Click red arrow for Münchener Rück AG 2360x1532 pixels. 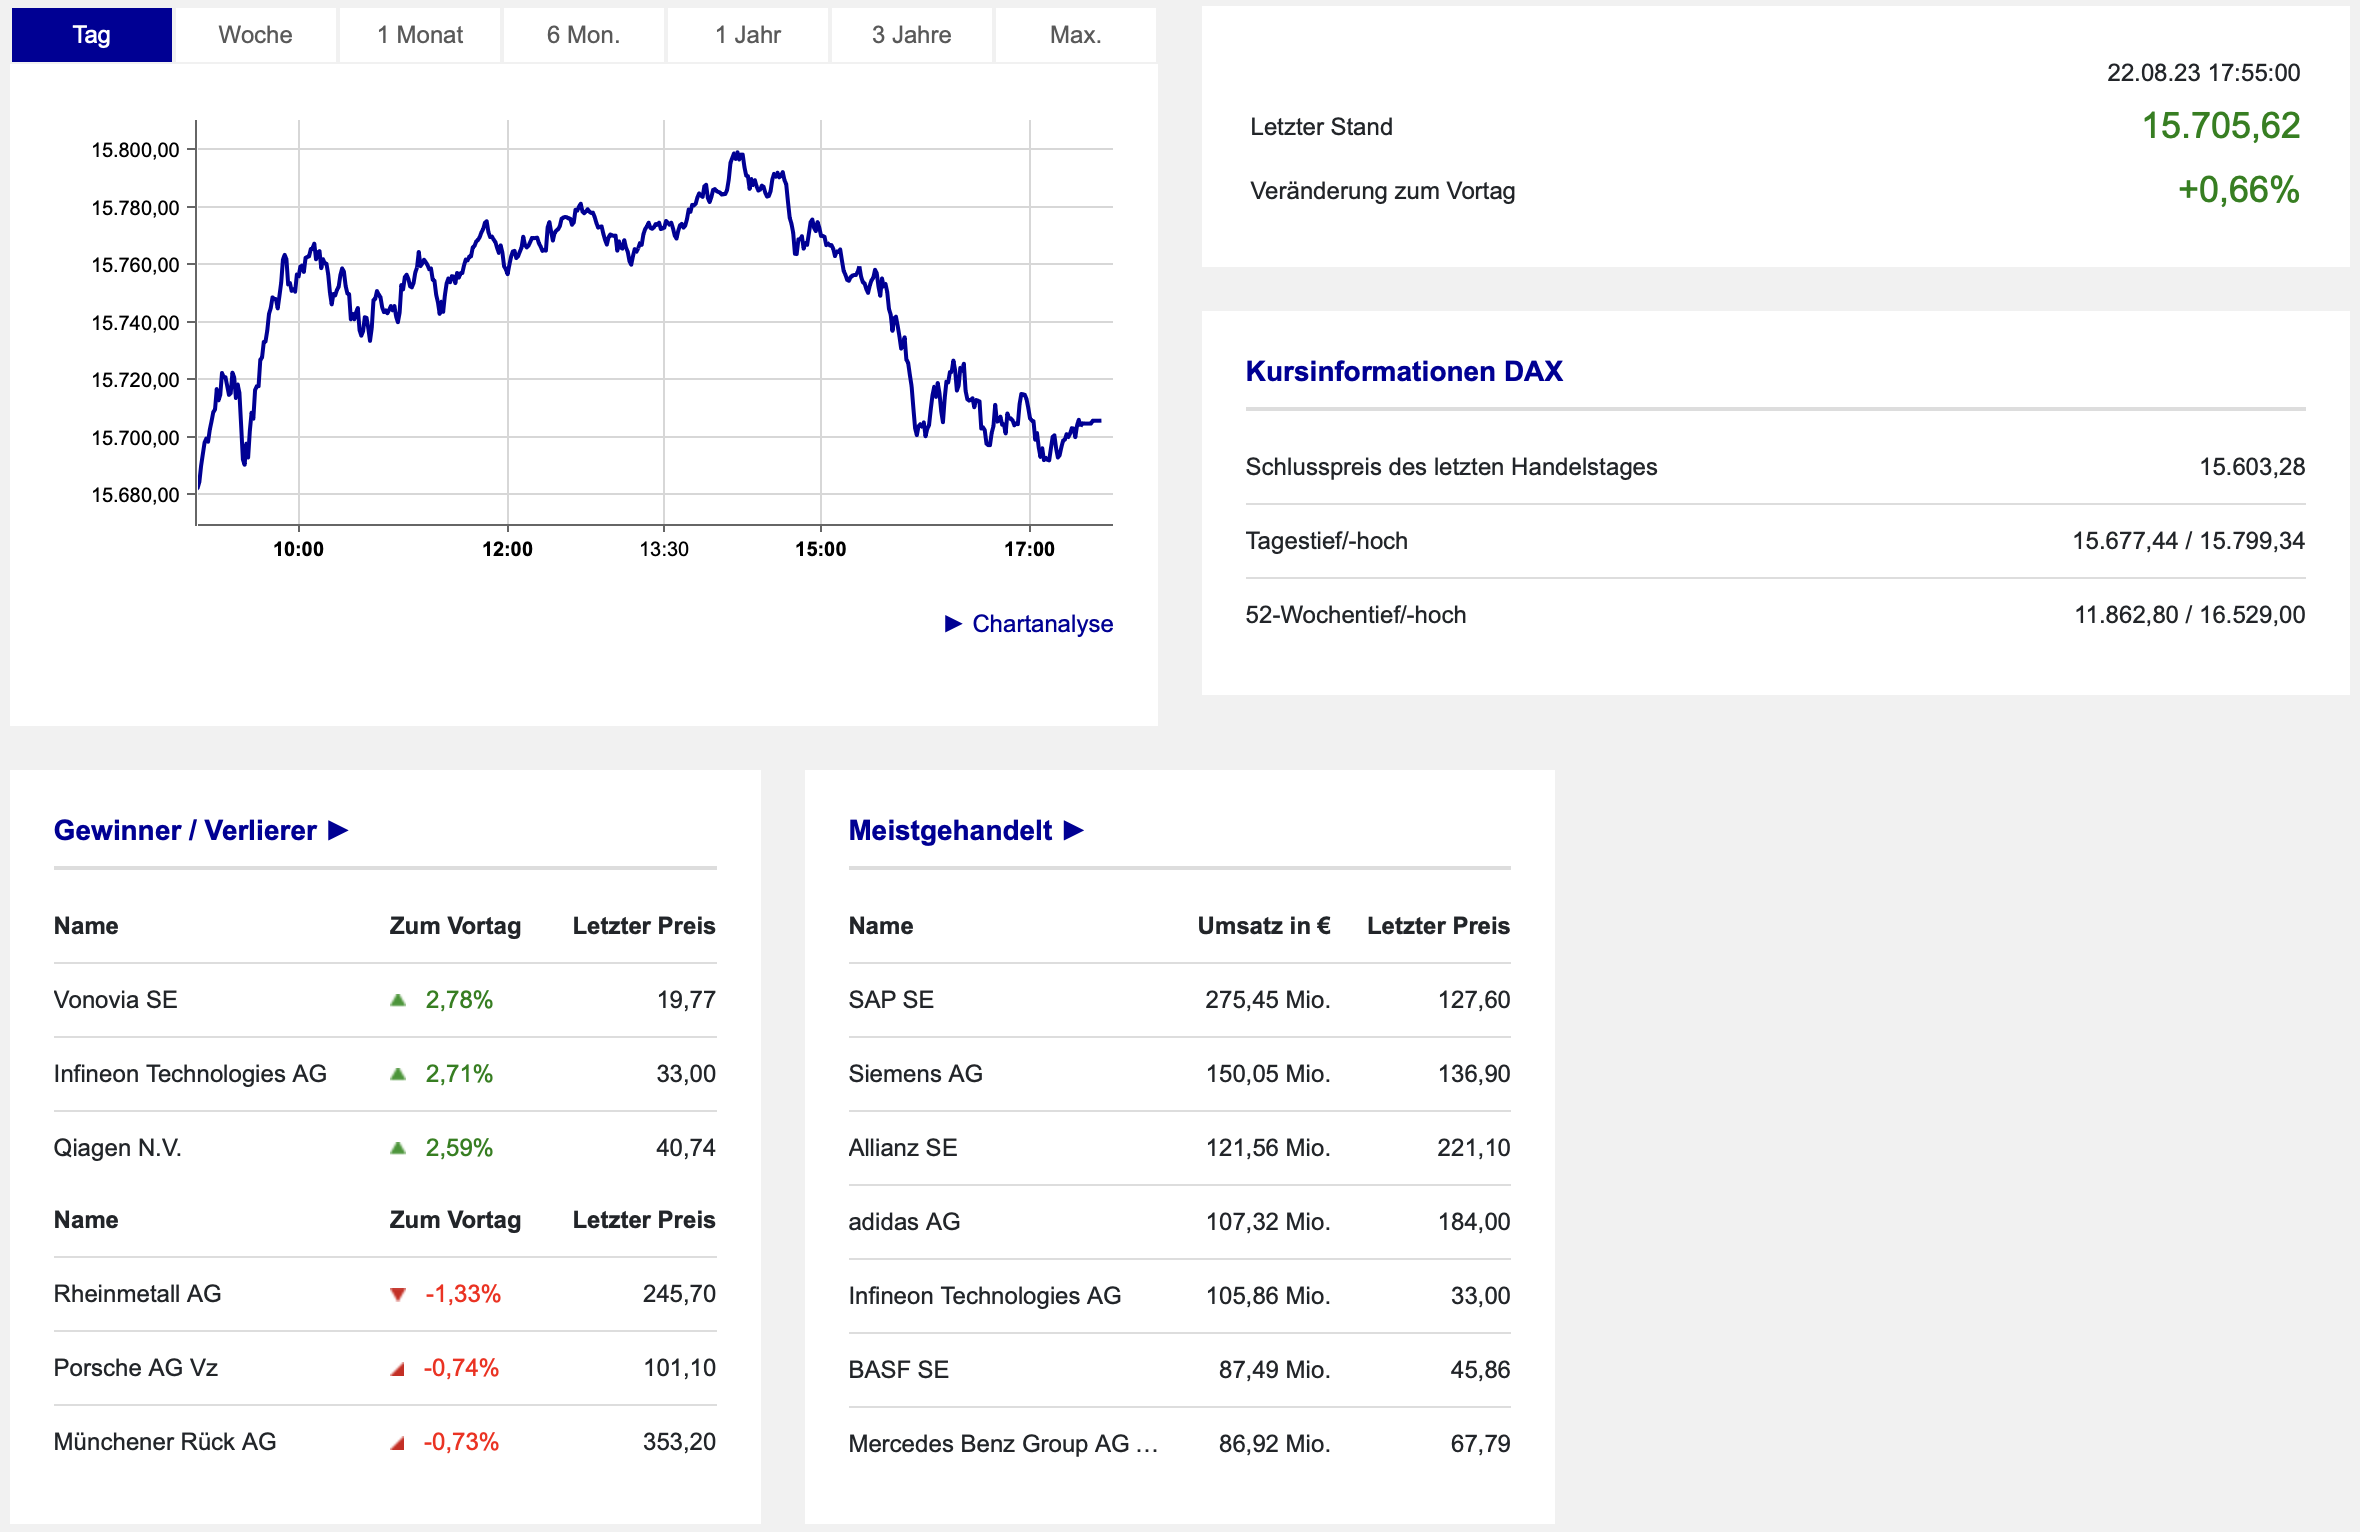point(398,1443)
